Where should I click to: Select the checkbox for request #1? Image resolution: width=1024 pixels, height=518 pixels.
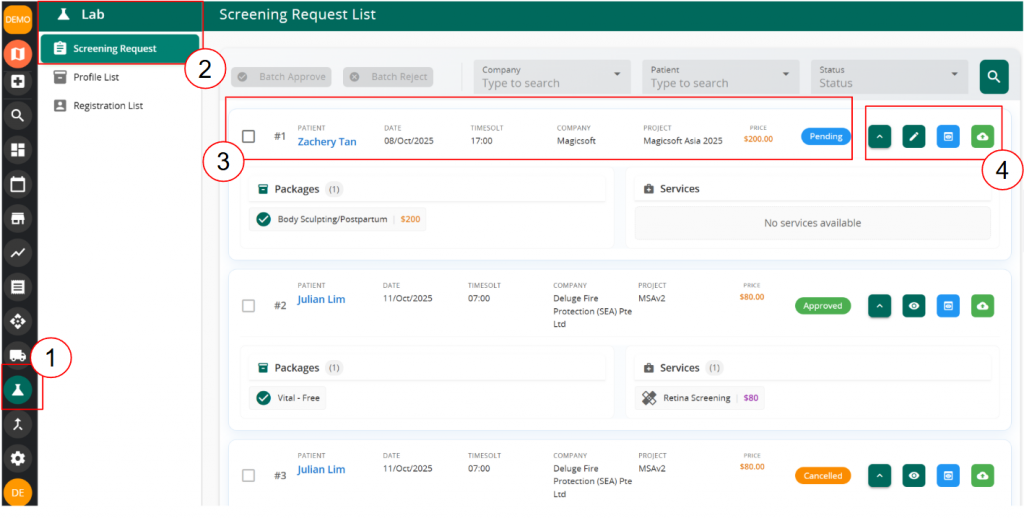[x=249, y=136]
